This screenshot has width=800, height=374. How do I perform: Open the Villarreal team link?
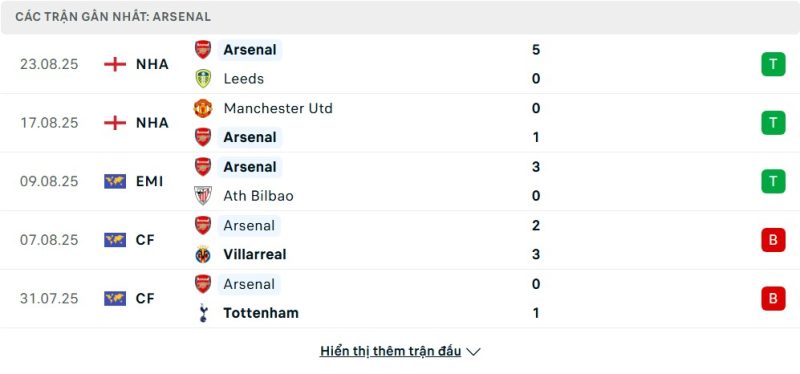click(255, 254)
